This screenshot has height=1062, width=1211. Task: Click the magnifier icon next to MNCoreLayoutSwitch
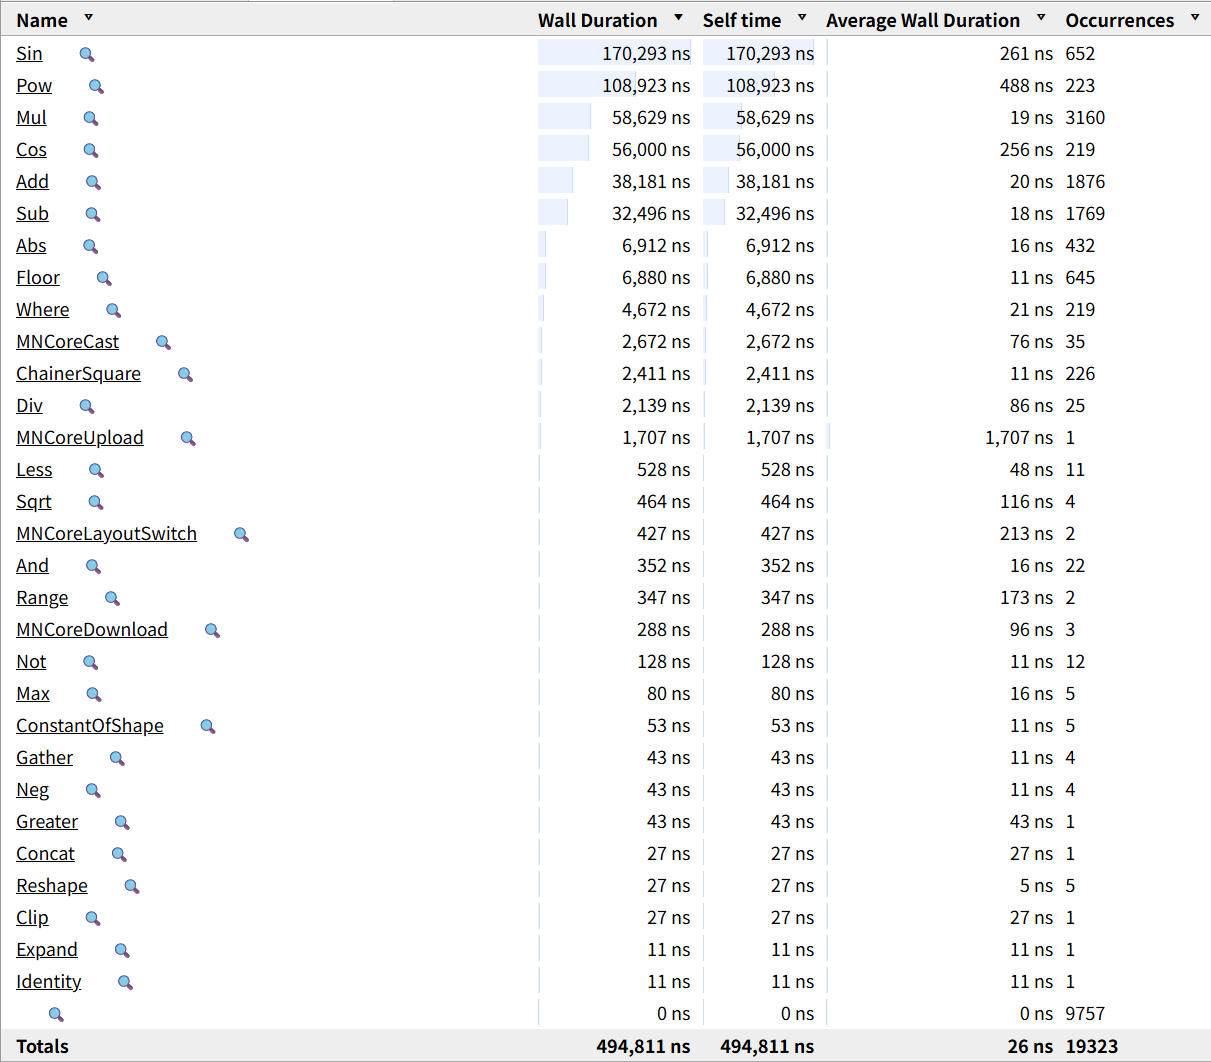point(241,535)
